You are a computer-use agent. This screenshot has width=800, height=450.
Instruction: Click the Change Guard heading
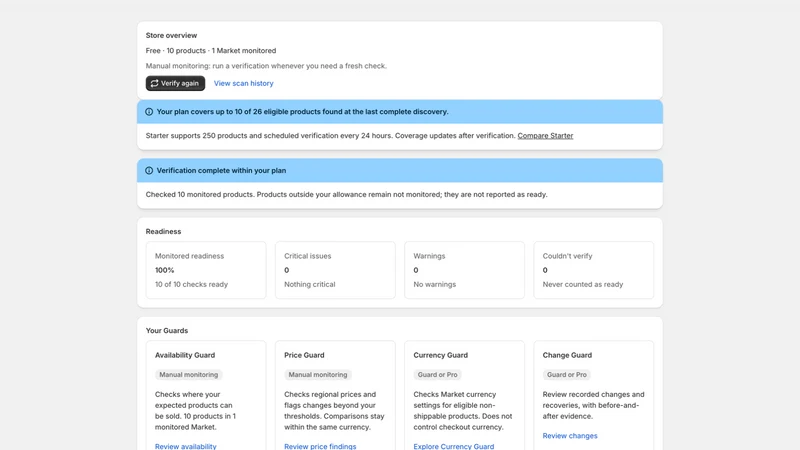567,355
